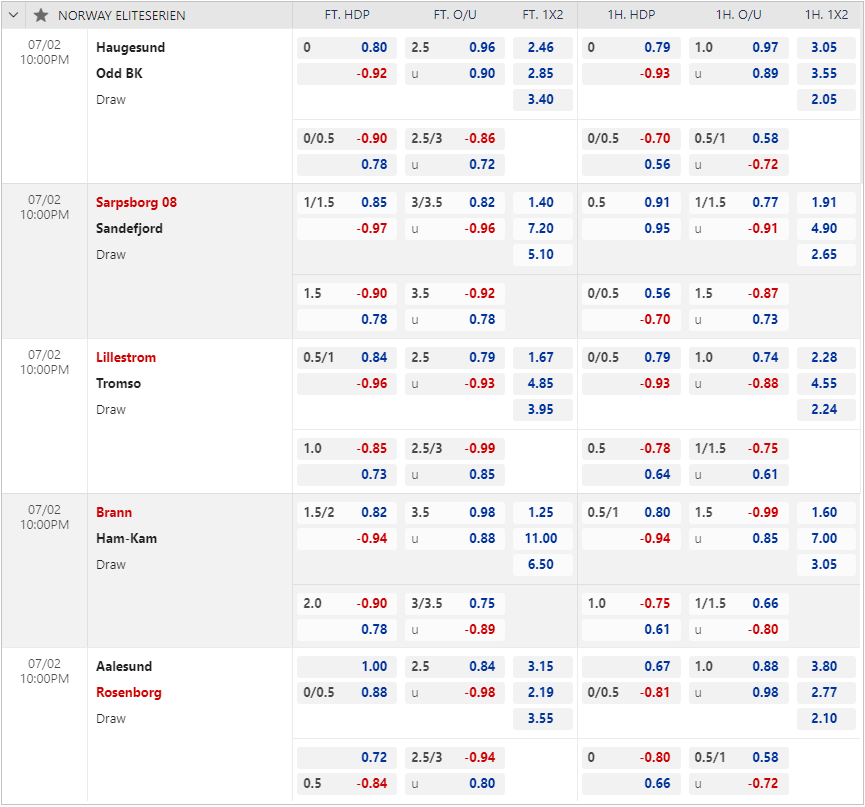Select Lillestrom 1H 0.5 handicap odds -0.78
This screenshot has width=865, height=807.
[631, 448]
